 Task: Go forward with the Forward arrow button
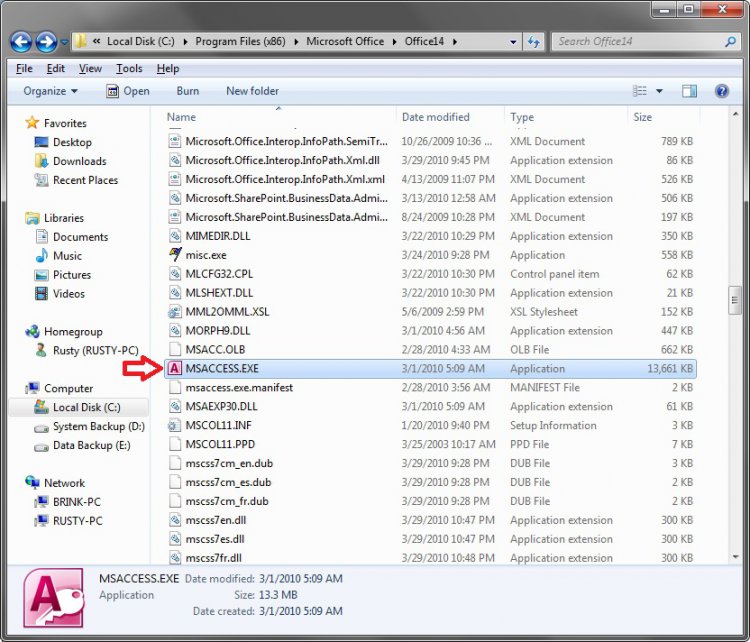pos(46,42)
